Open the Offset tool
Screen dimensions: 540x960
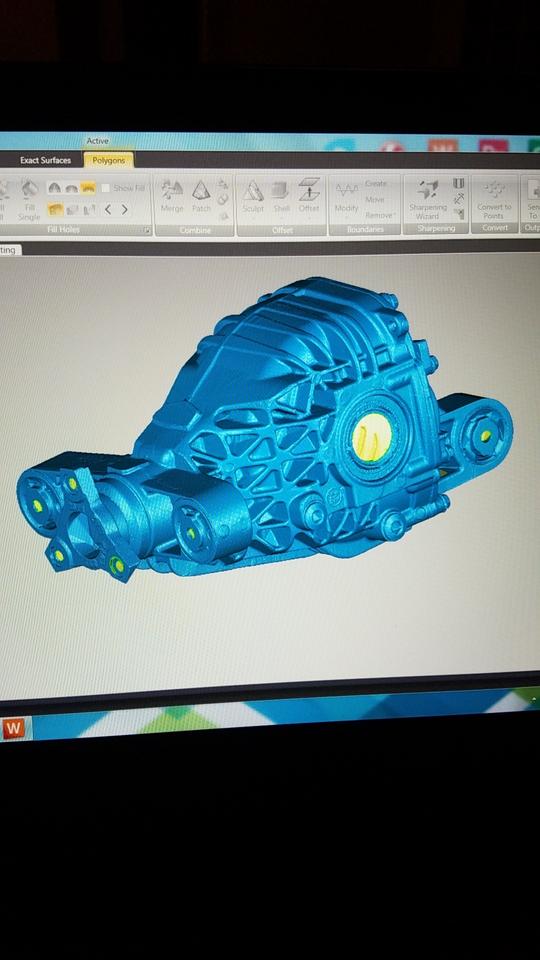pyautogui.click(x=309, y=197)
